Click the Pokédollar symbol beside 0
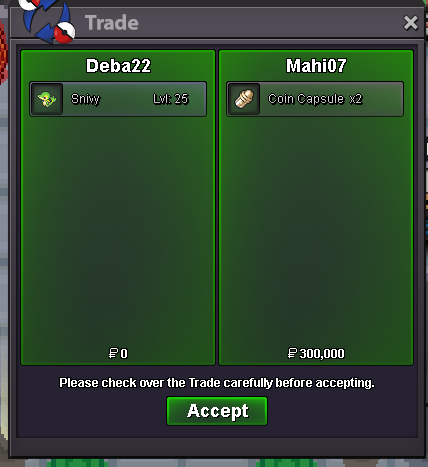 (113, 353)
